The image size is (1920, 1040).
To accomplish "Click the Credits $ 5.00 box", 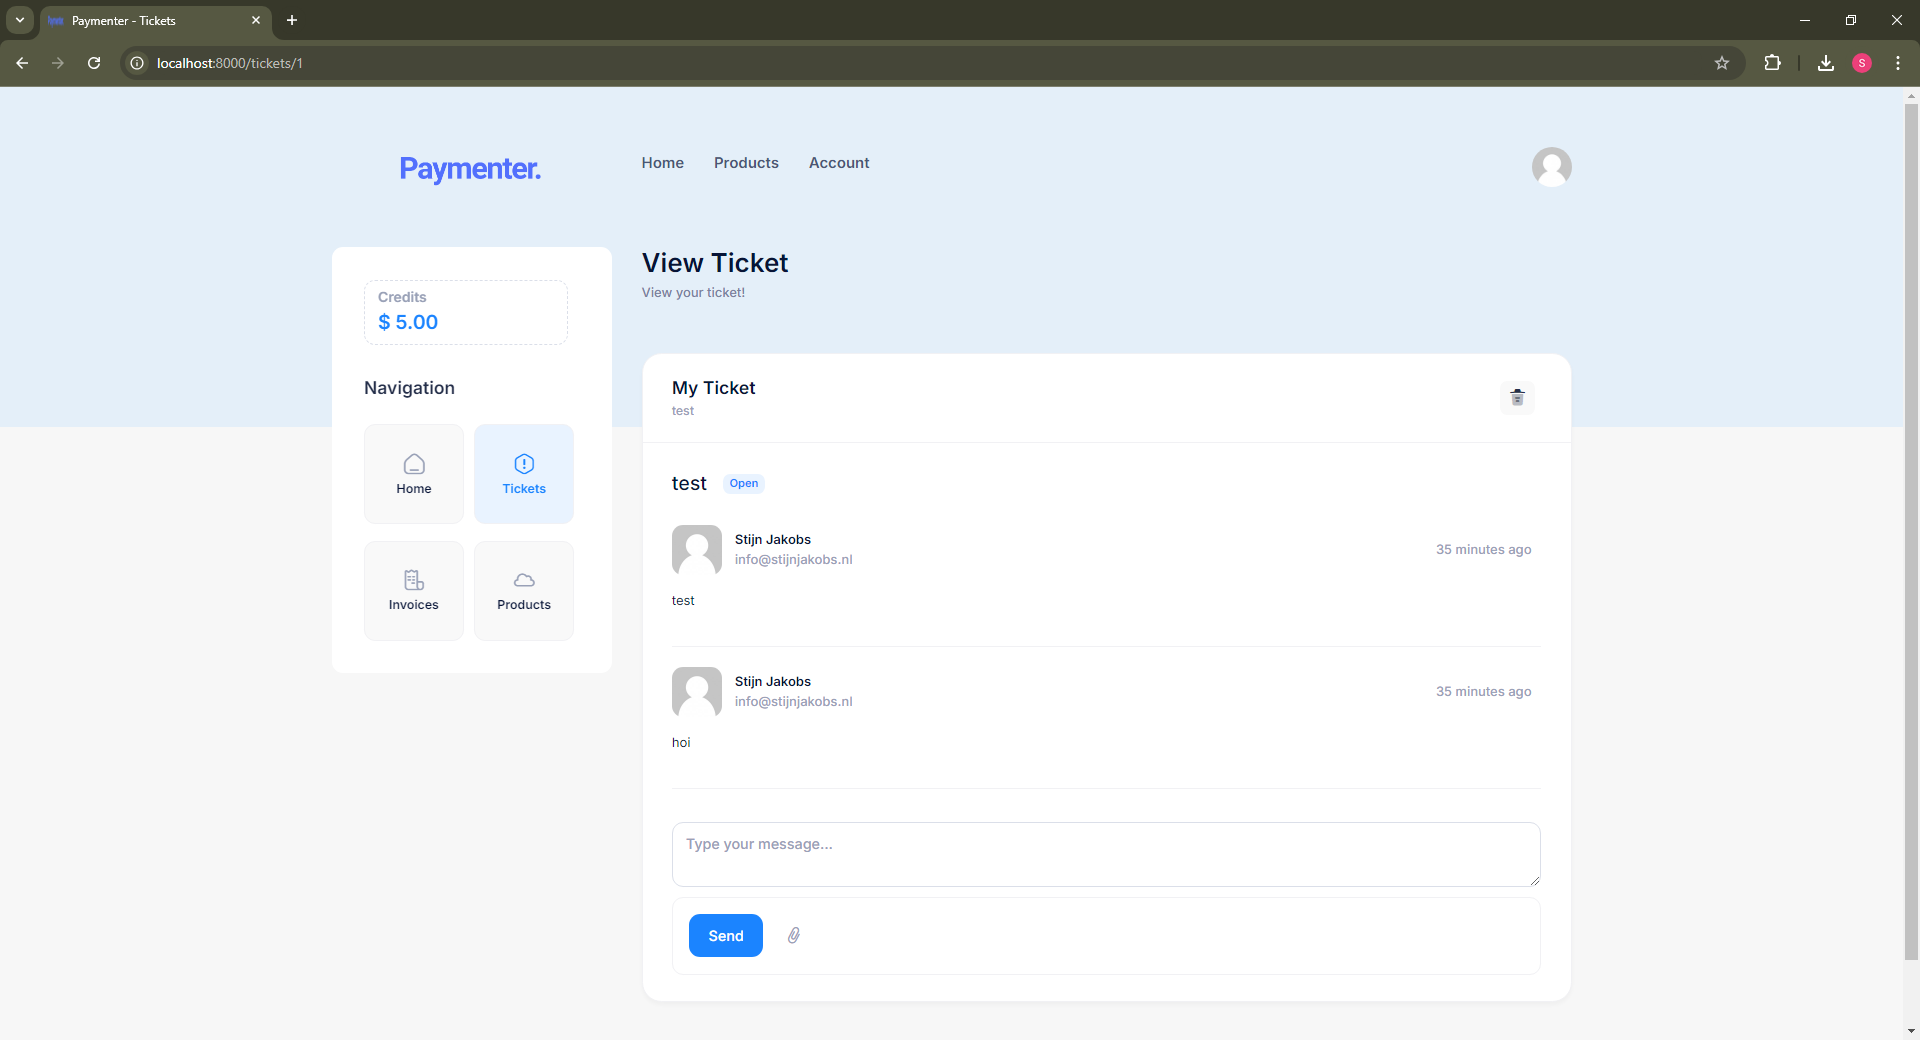I will pos(466,312).
